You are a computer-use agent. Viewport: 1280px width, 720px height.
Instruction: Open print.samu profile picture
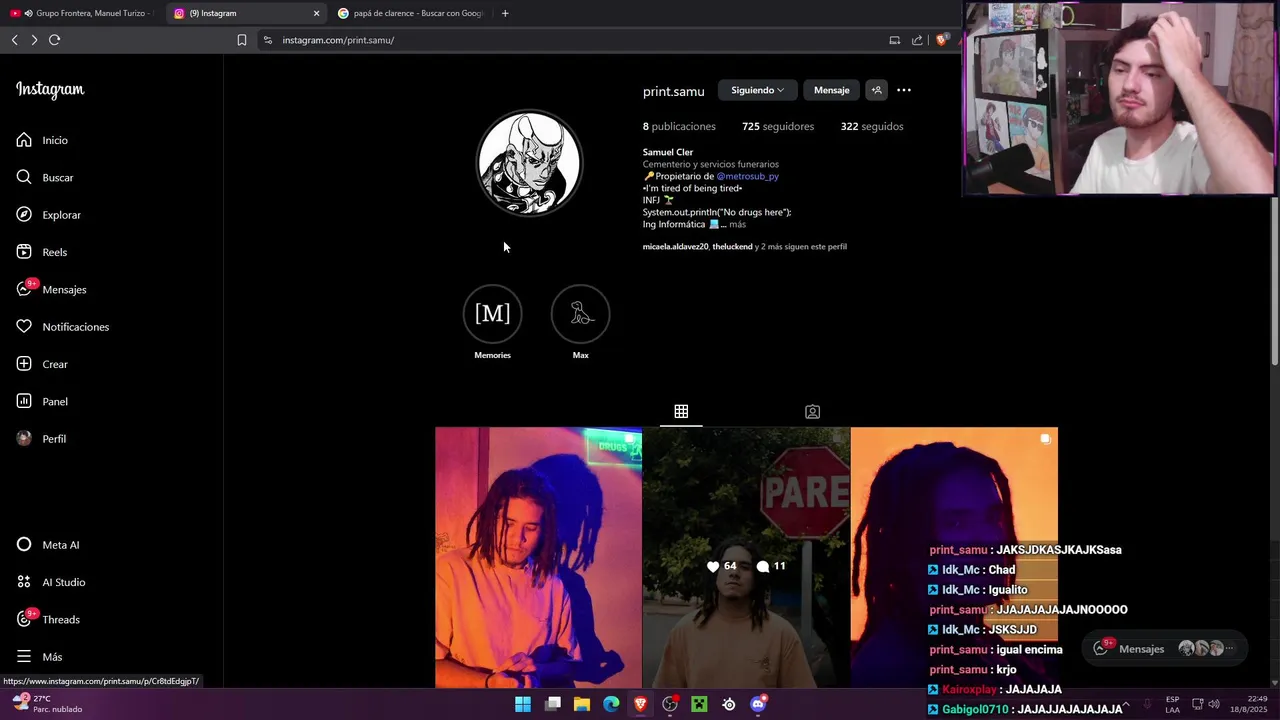click(x=529, y=163)
